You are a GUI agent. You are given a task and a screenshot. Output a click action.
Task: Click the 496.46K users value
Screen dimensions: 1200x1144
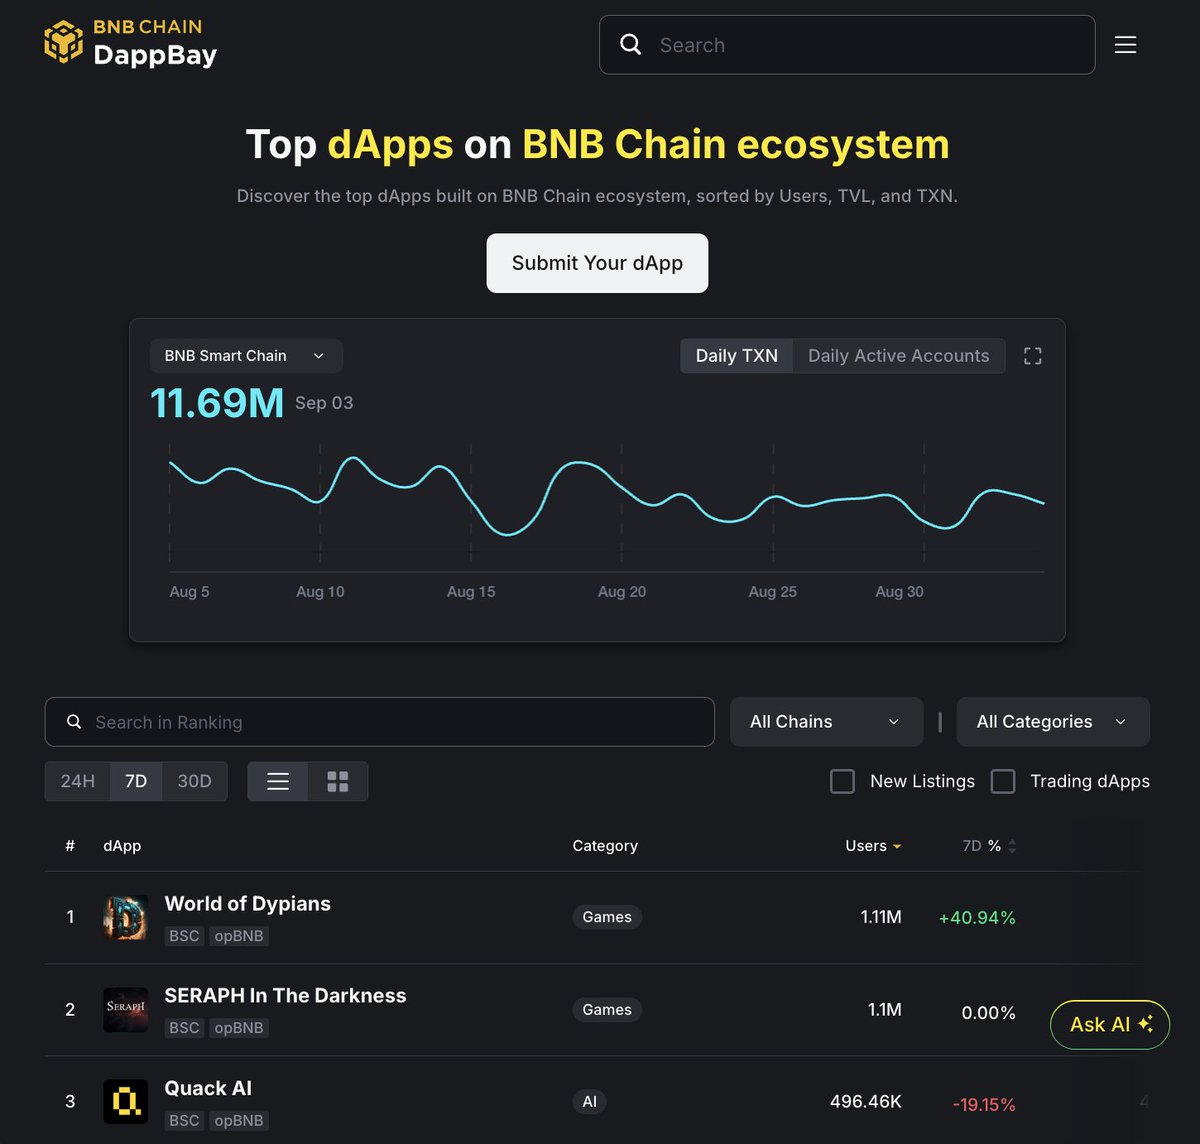866,1102
